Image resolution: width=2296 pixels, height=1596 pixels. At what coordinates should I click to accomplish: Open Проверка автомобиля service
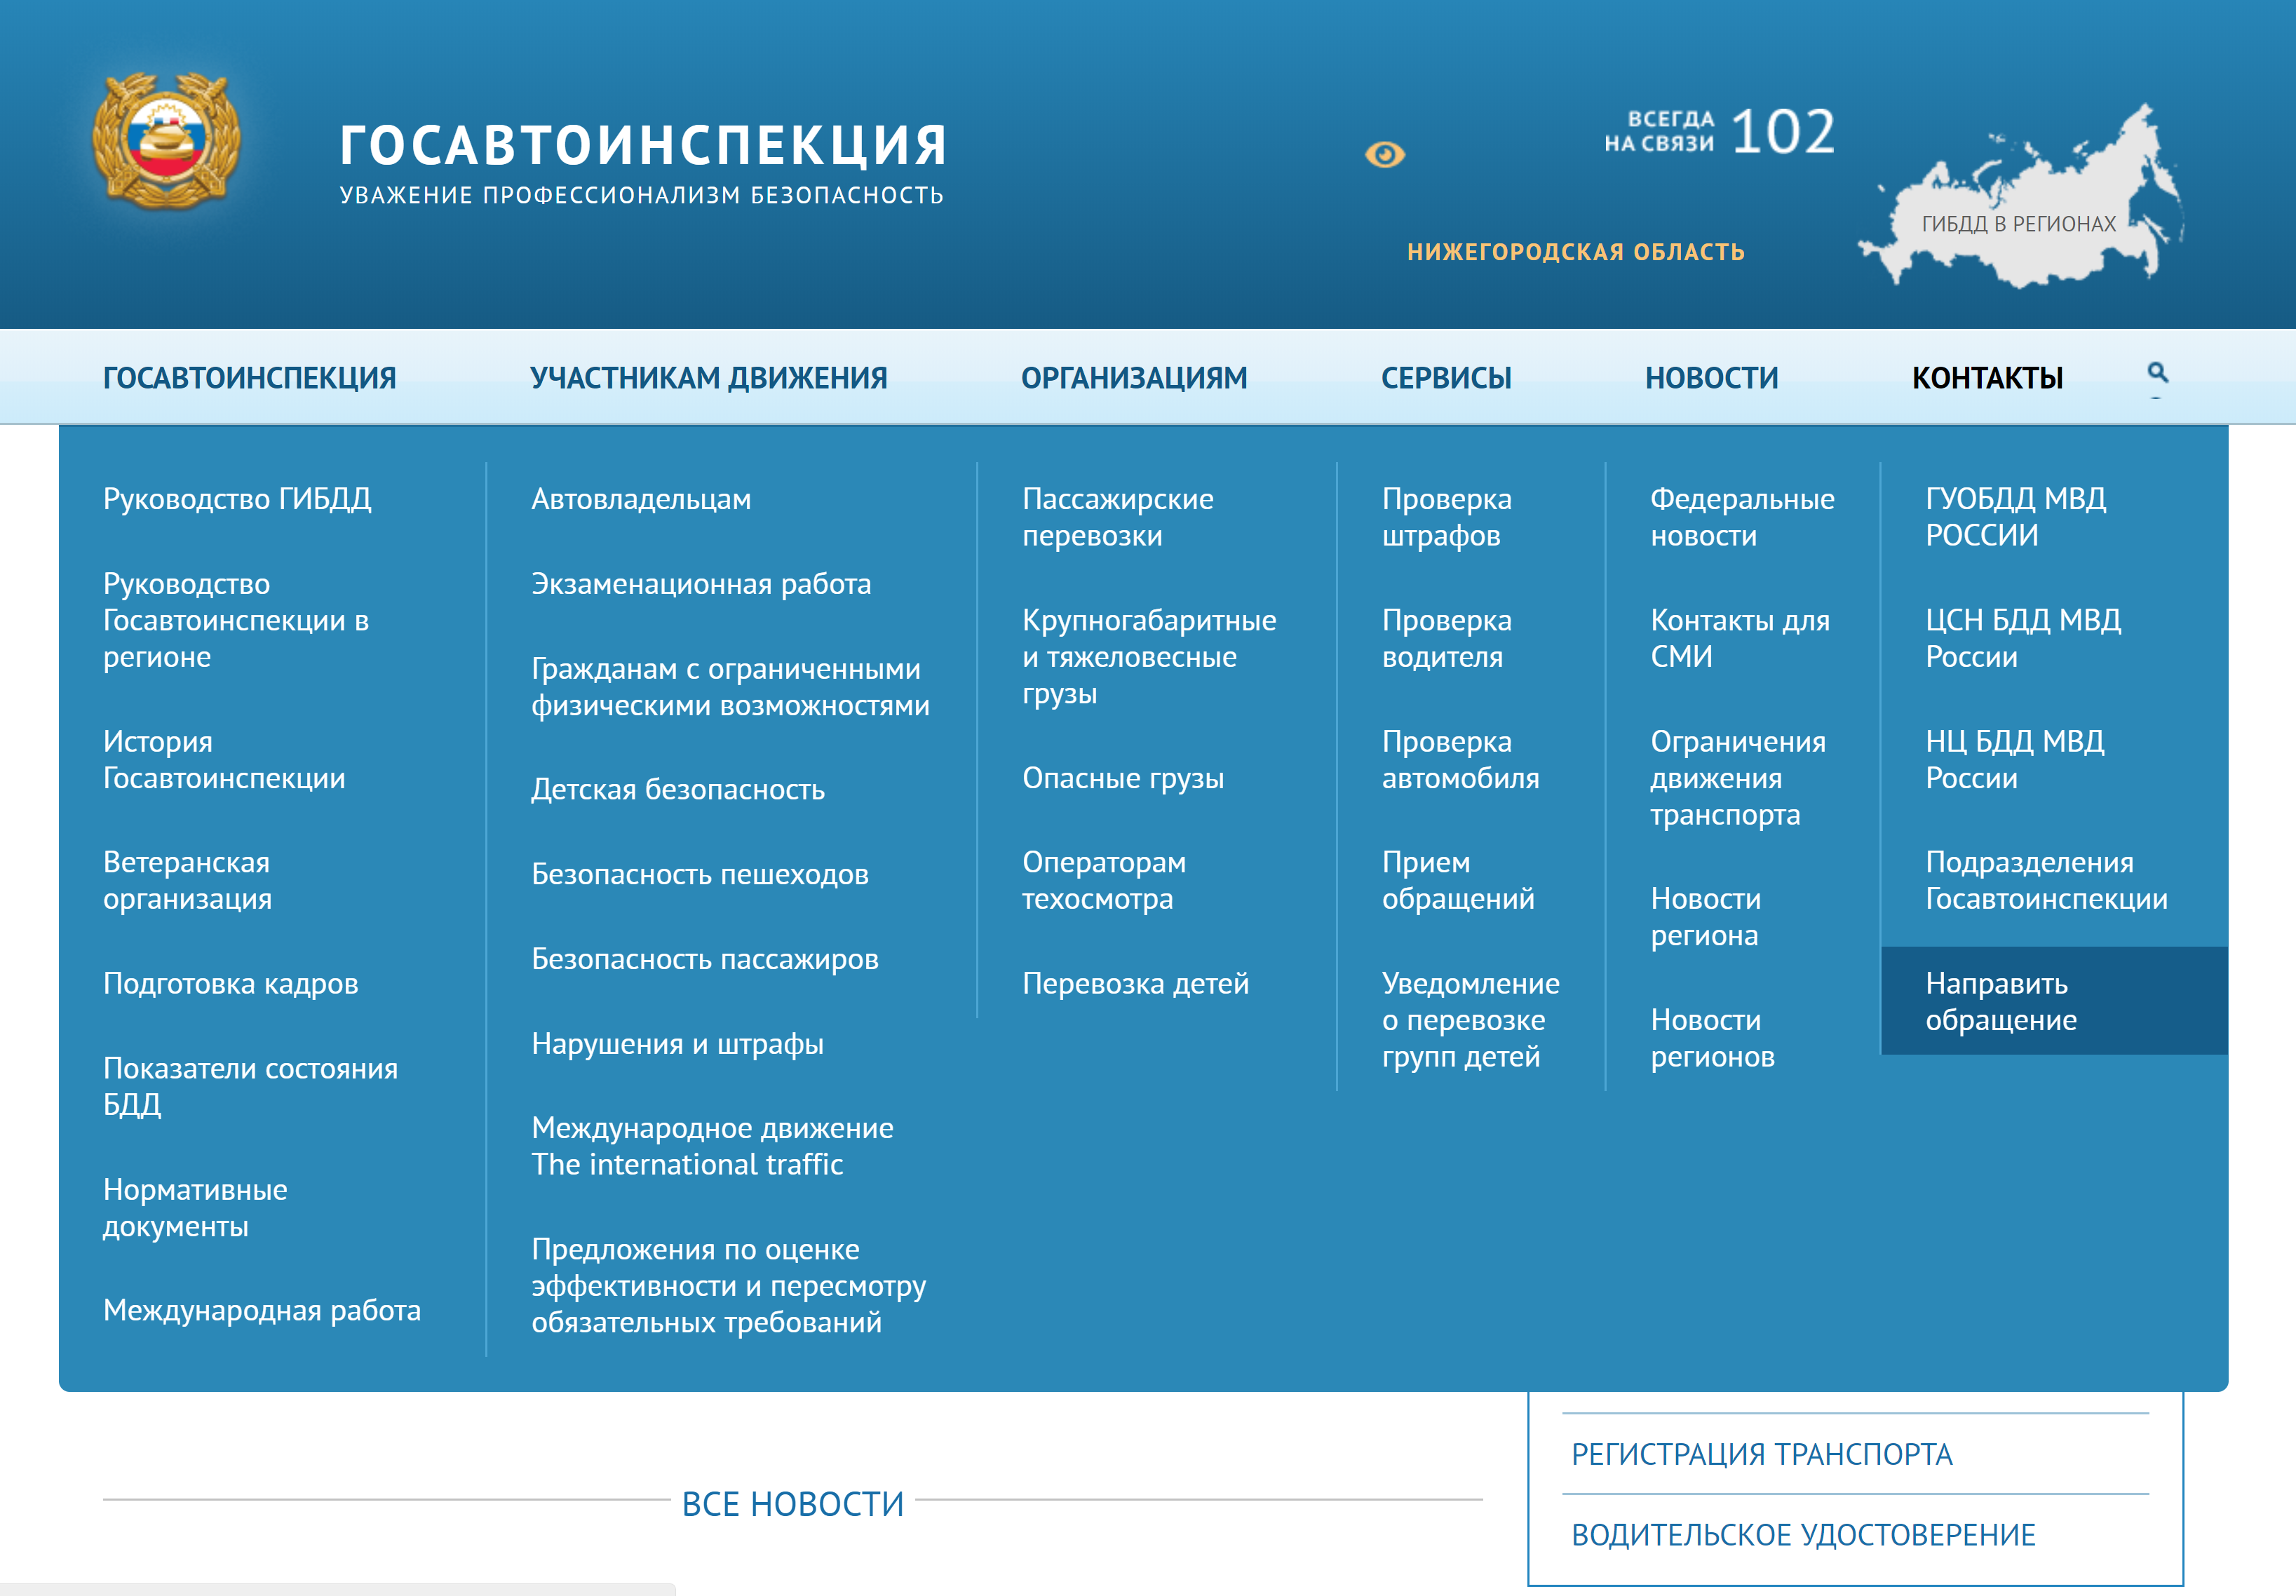point(1461,760)
